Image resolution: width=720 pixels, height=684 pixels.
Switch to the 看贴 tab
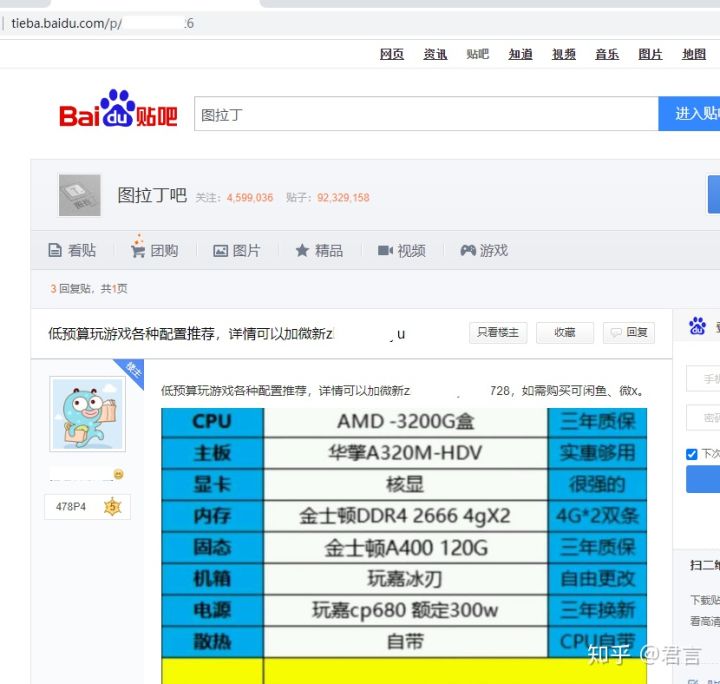[73, 250]
